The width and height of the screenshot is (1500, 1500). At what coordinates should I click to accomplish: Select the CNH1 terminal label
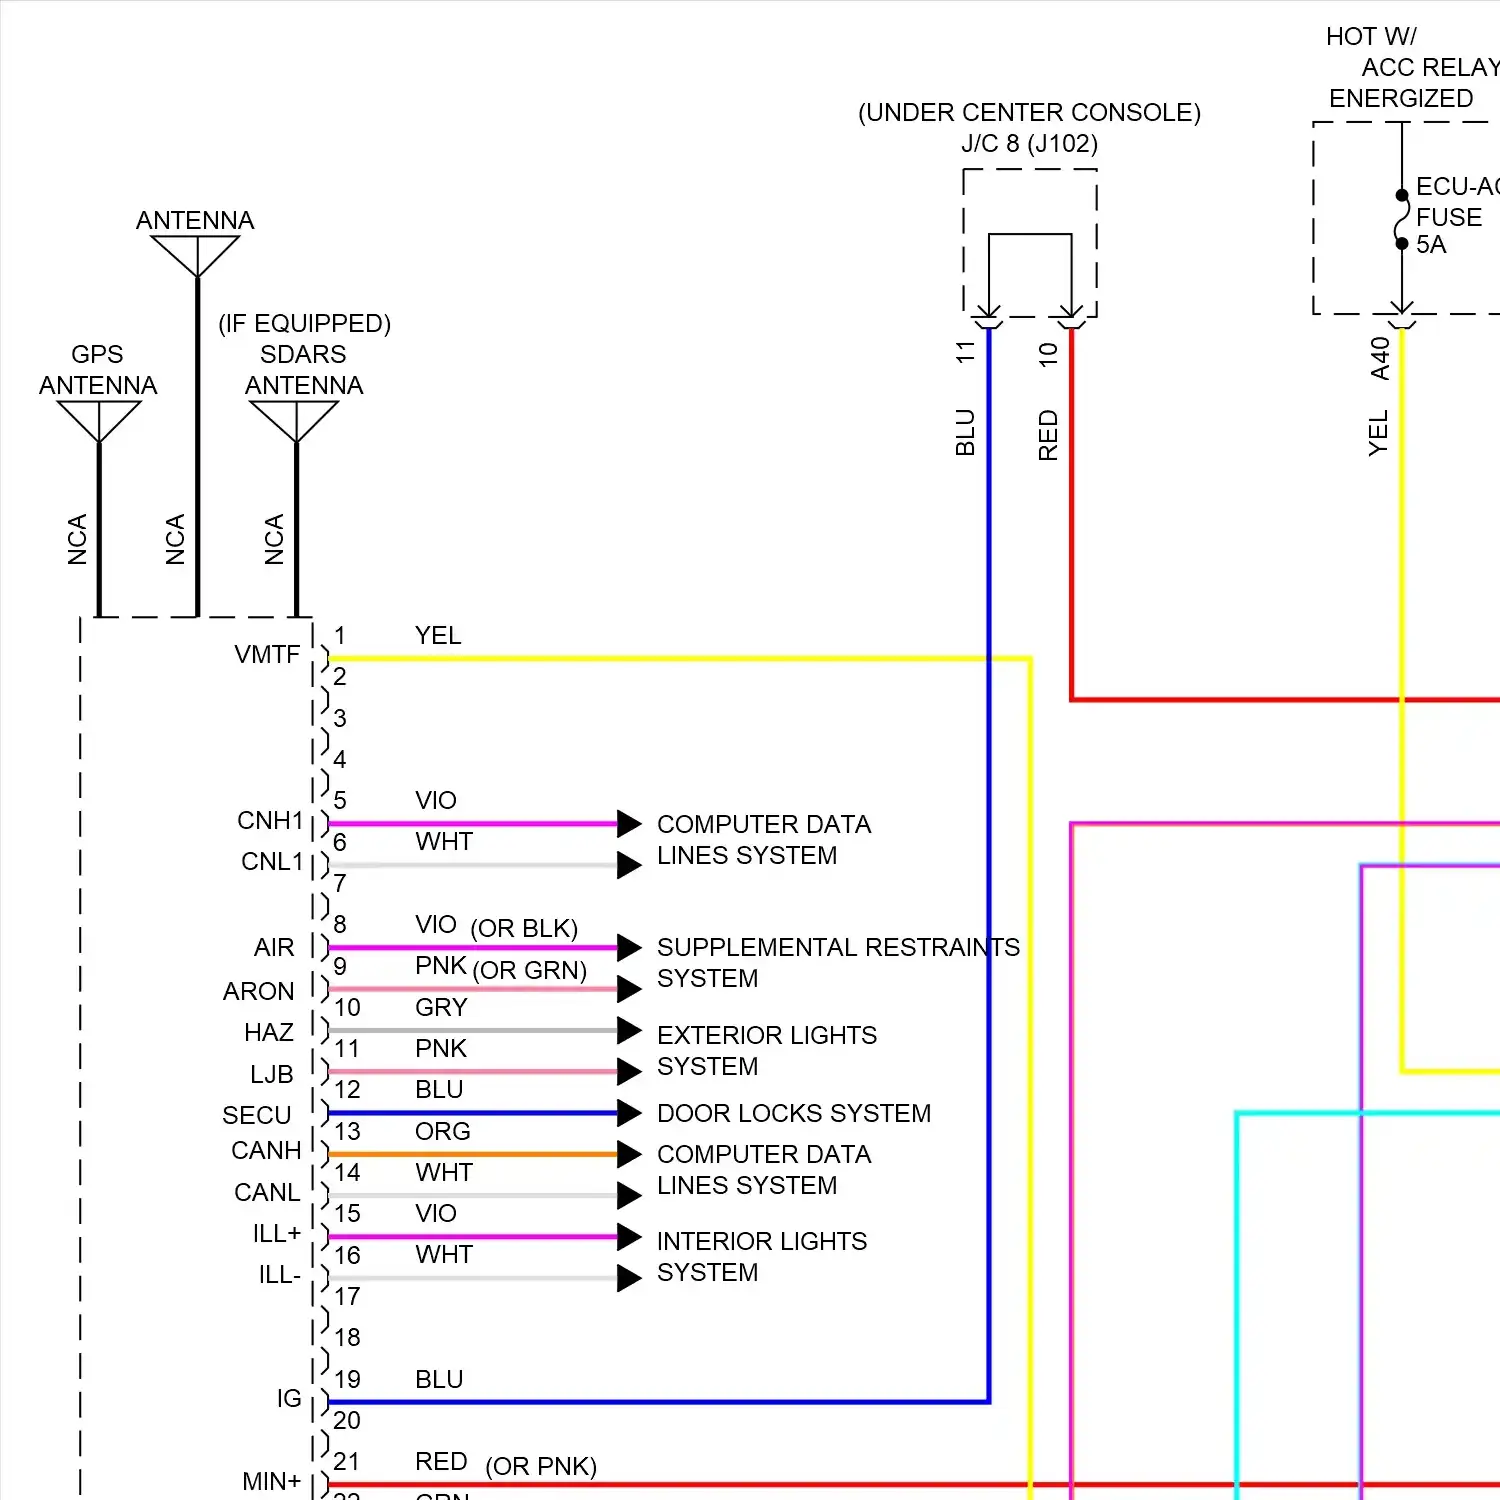pos(270,820)
